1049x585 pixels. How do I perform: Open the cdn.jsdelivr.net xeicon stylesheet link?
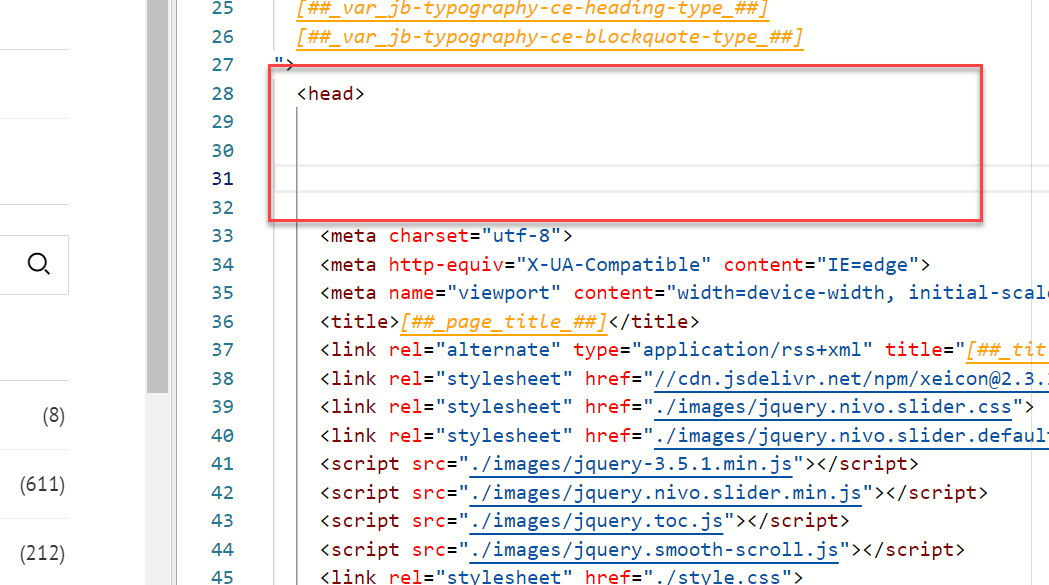[851, 379]
